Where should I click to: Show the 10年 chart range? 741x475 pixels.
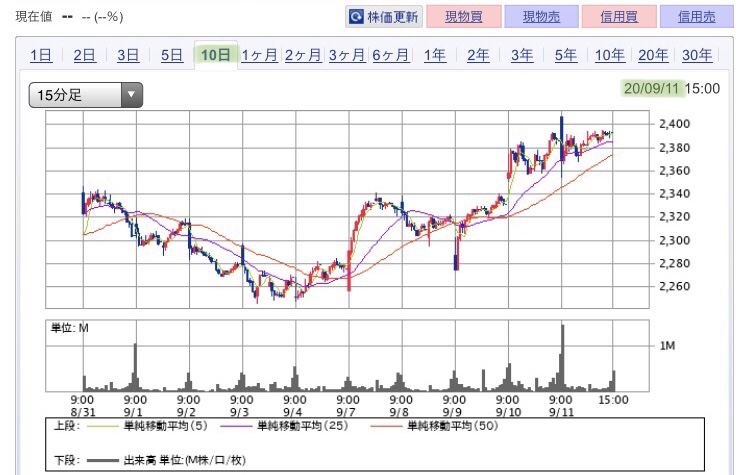(610, 55)
